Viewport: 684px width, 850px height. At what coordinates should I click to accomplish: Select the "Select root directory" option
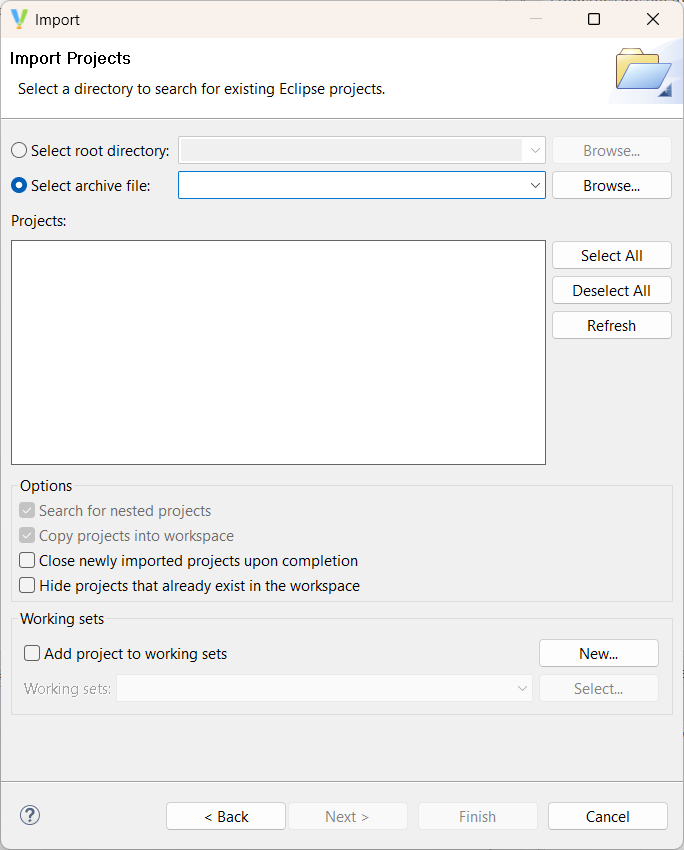(x=17, y=150)
